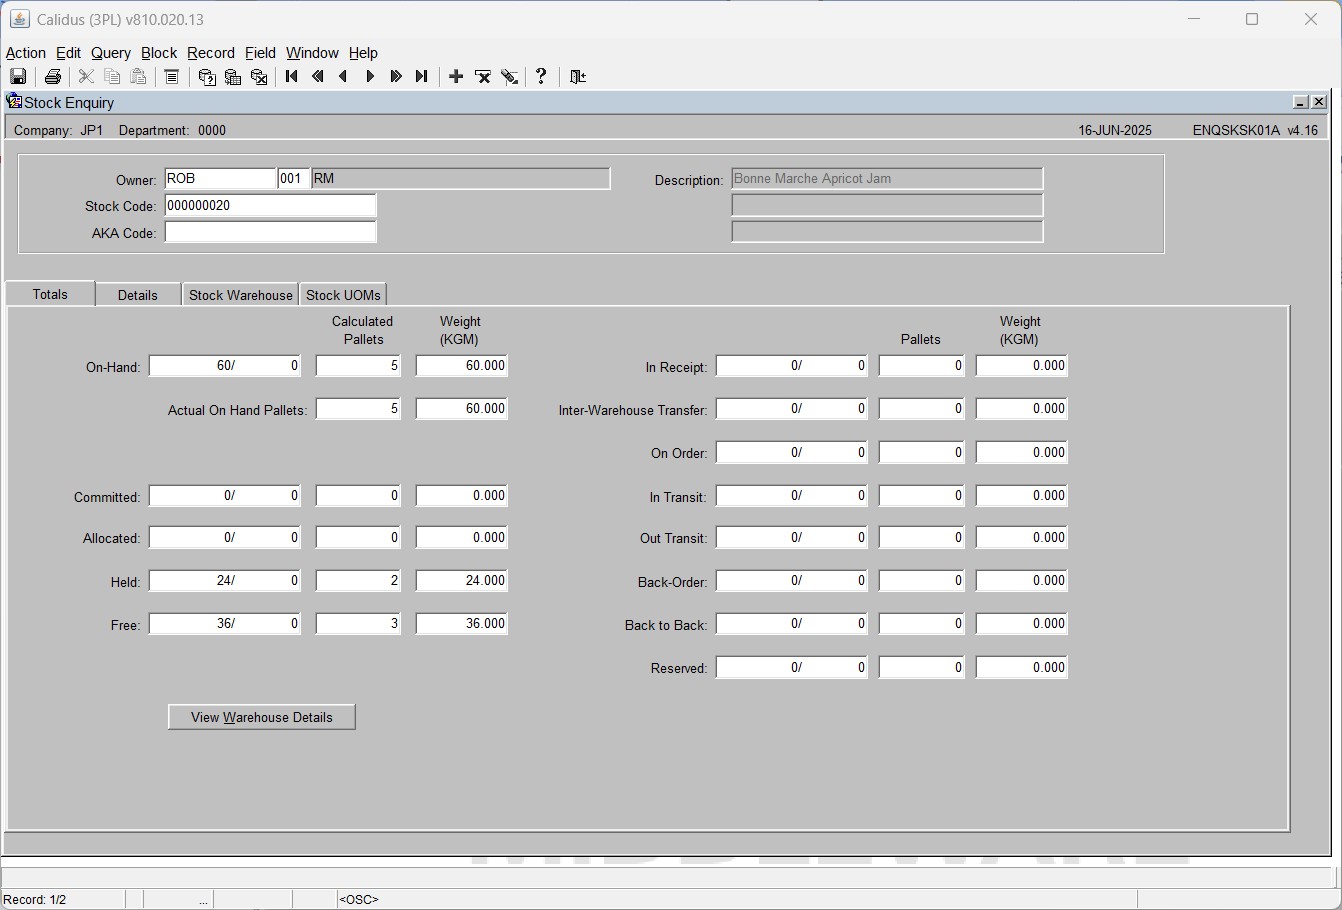Open the Query menu
Image resolution: width=1342 pixels, height=910 pixels.
111,53
